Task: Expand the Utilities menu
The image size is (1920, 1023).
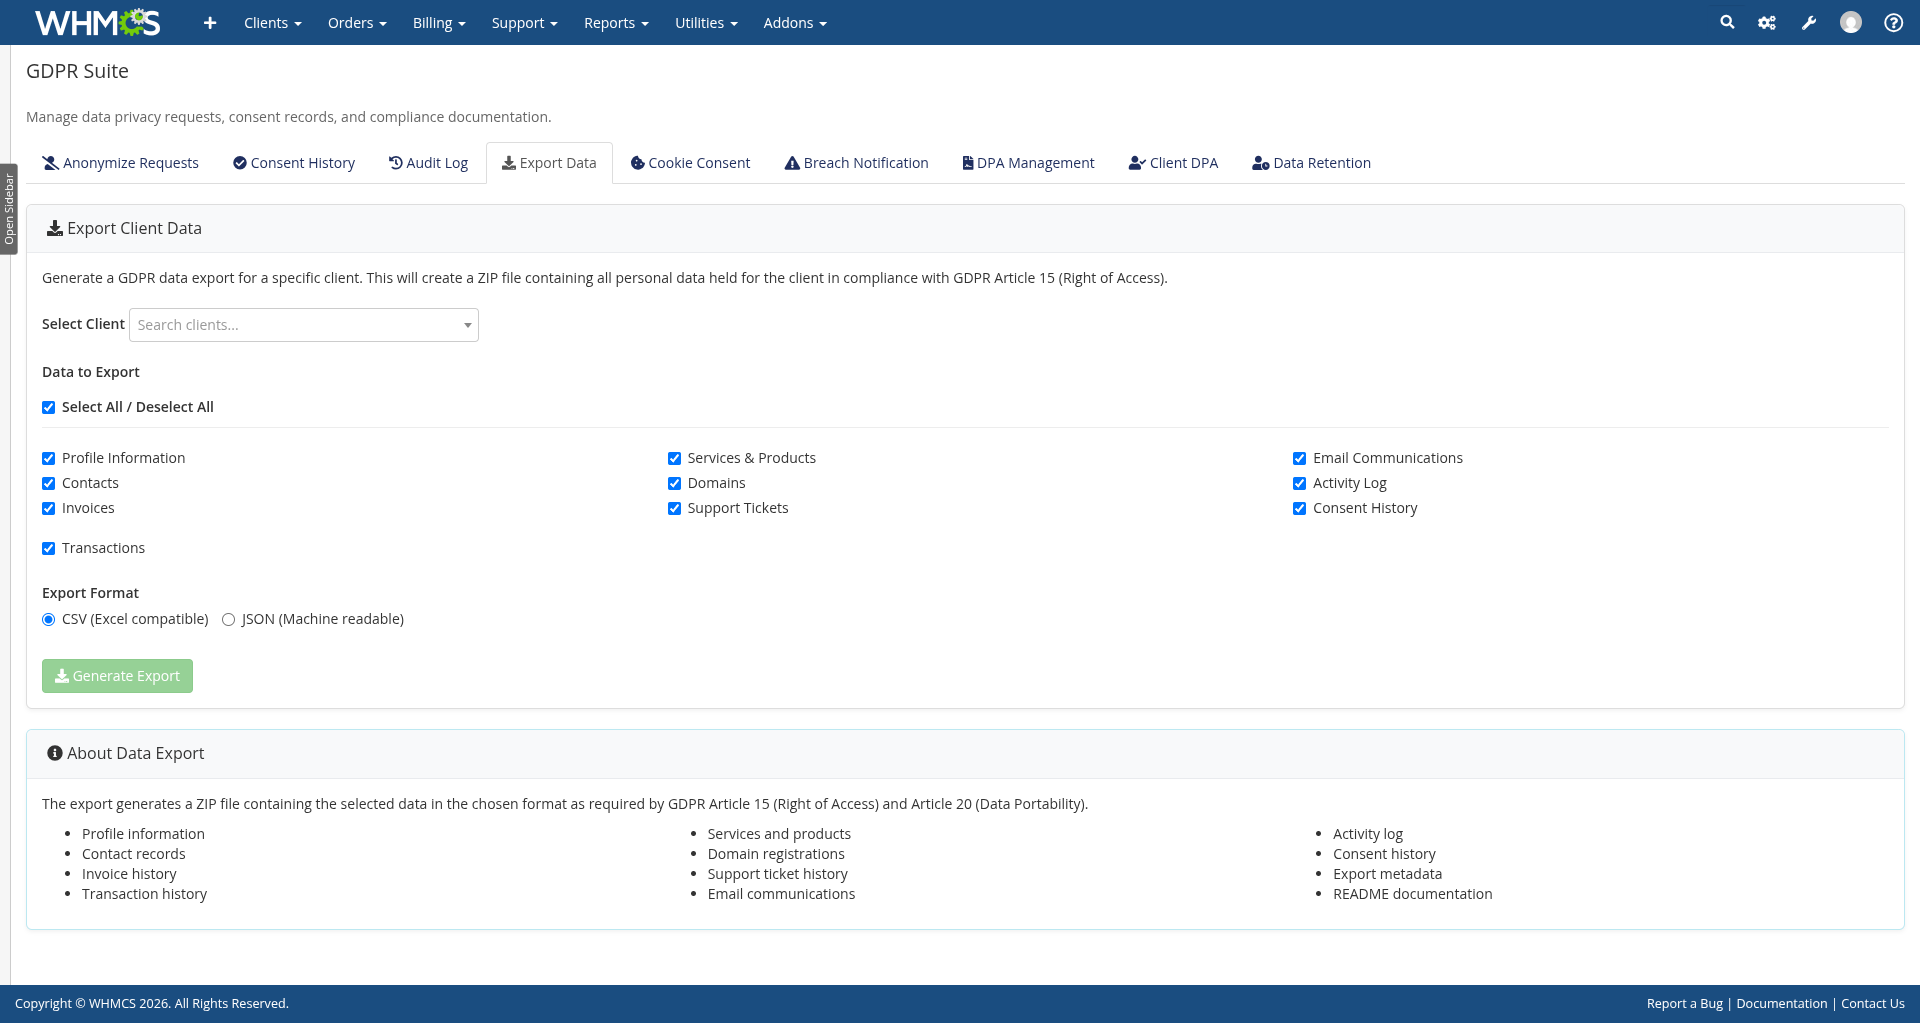Action: pos(706,23)
